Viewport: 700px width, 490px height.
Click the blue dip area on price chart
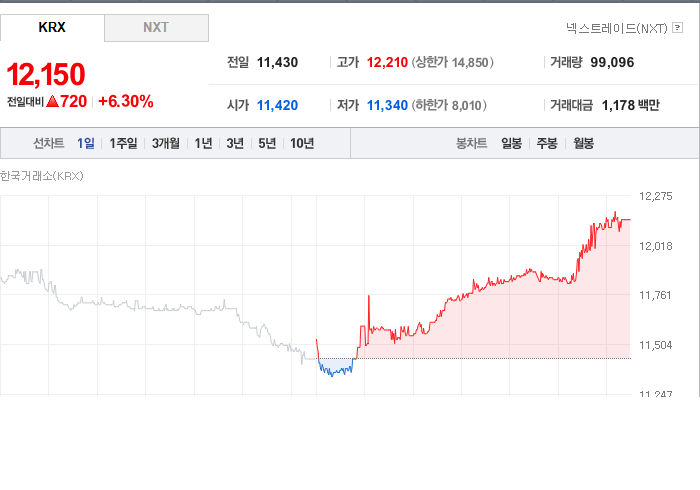tap(336, 365)
